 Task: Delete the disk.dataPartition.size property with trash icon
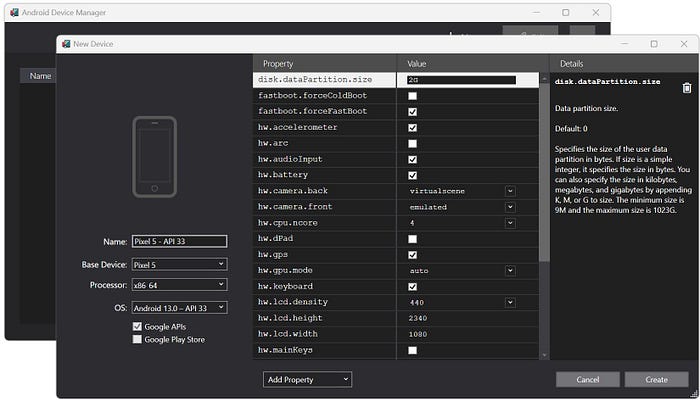pos(687,88)
